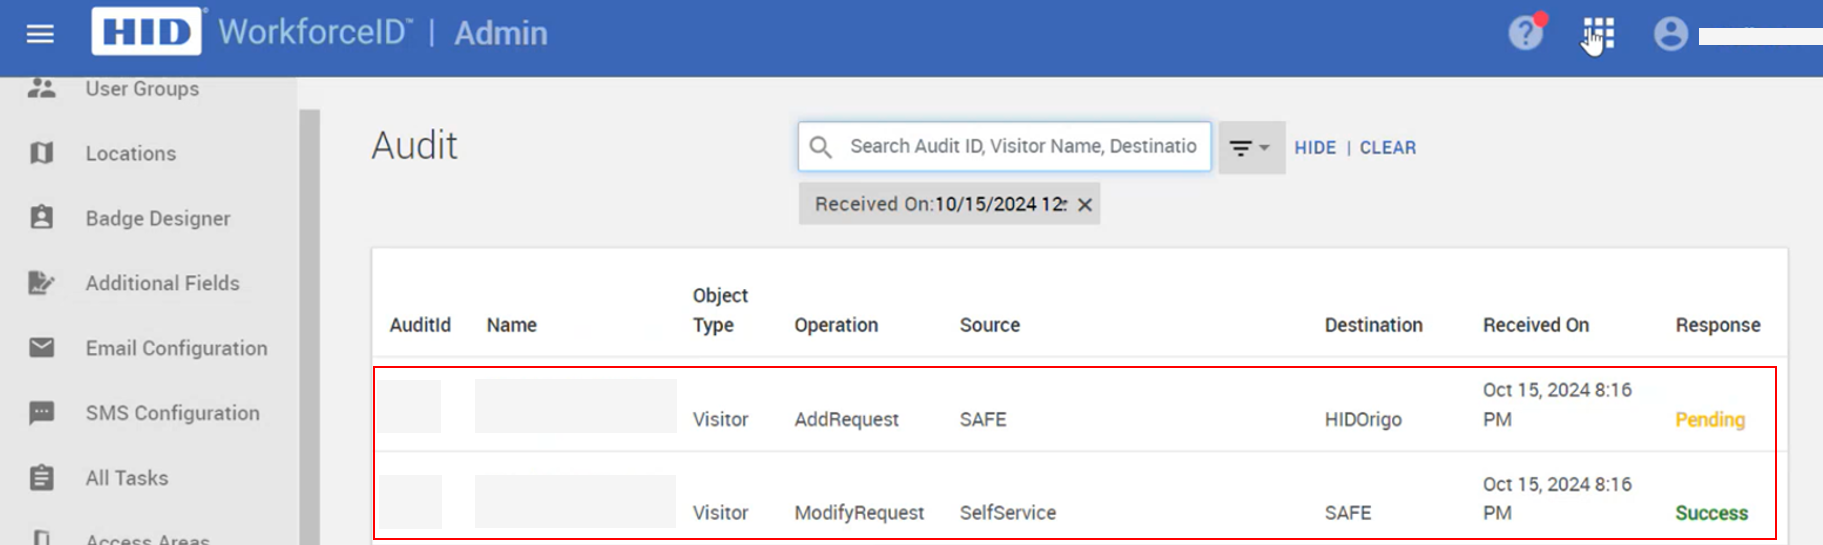Viewport: 1823px width, 545px height.
Task: Click the search magnifier icon
Action: click(821, 147)
